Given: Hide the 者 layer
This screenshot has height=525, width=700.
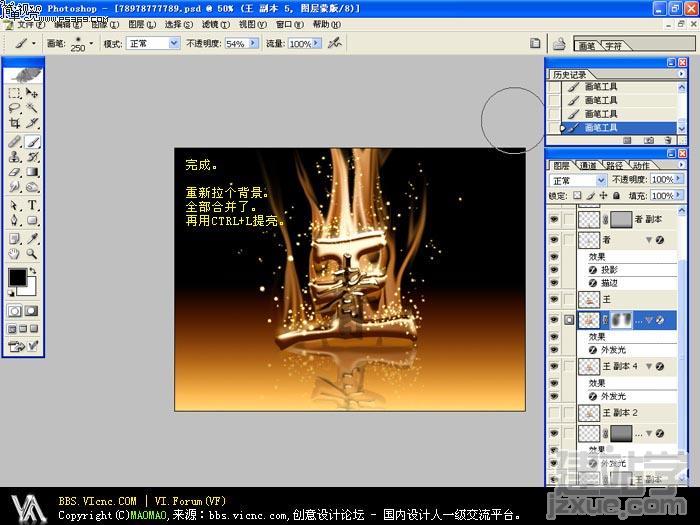Looking at the screenshot, I should (x=554, y=240).
